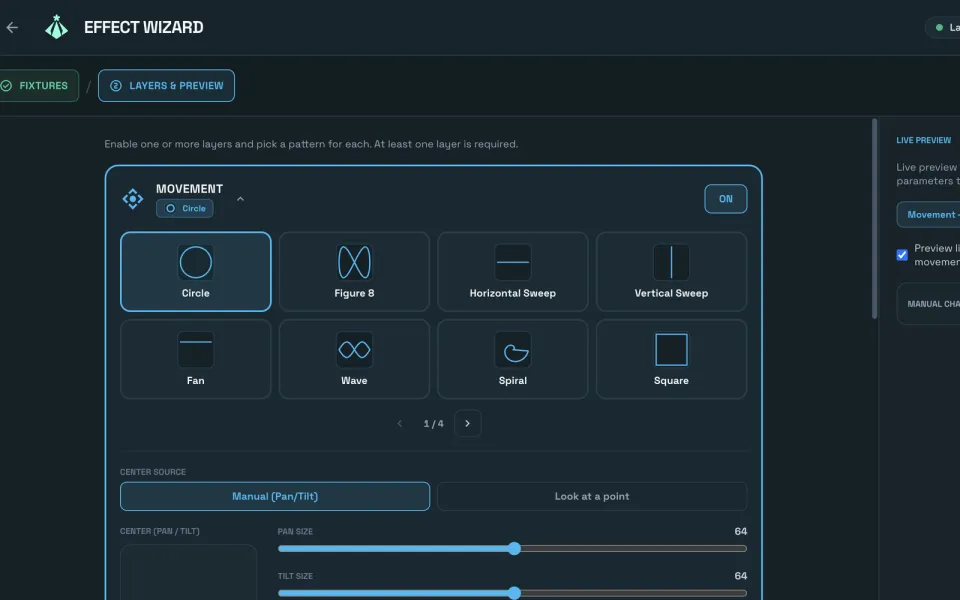
Task: Go to previous pattern page
Action: pyautogui.click(x=400, y=424)
